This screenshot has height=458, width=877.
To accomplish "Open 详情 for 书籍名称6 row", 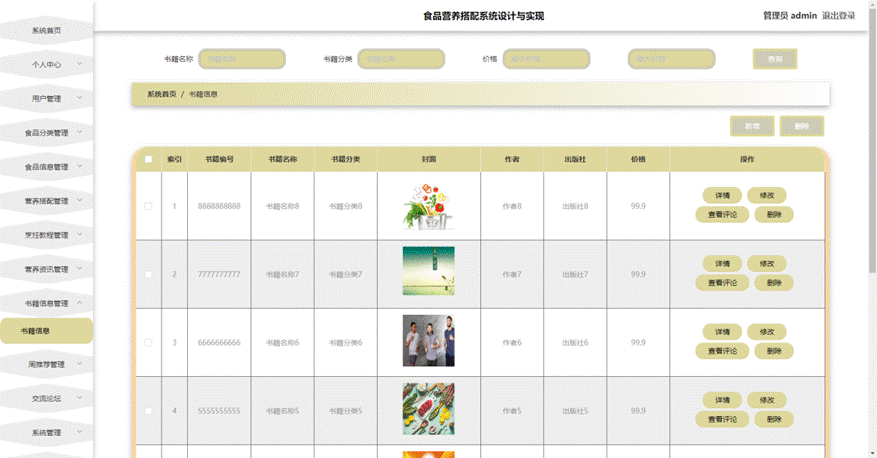I will tap(722, 332).
